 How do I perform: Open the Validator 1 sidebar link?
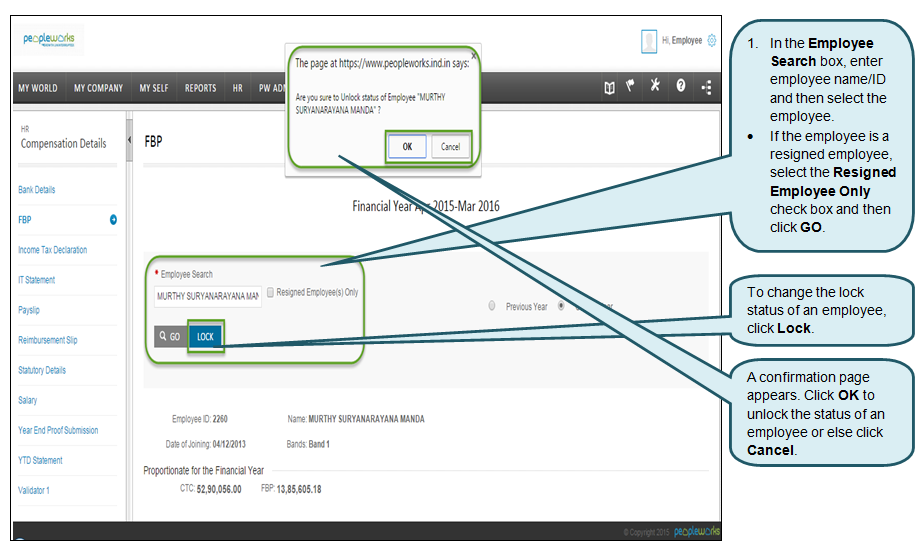[x=34, y=491]
